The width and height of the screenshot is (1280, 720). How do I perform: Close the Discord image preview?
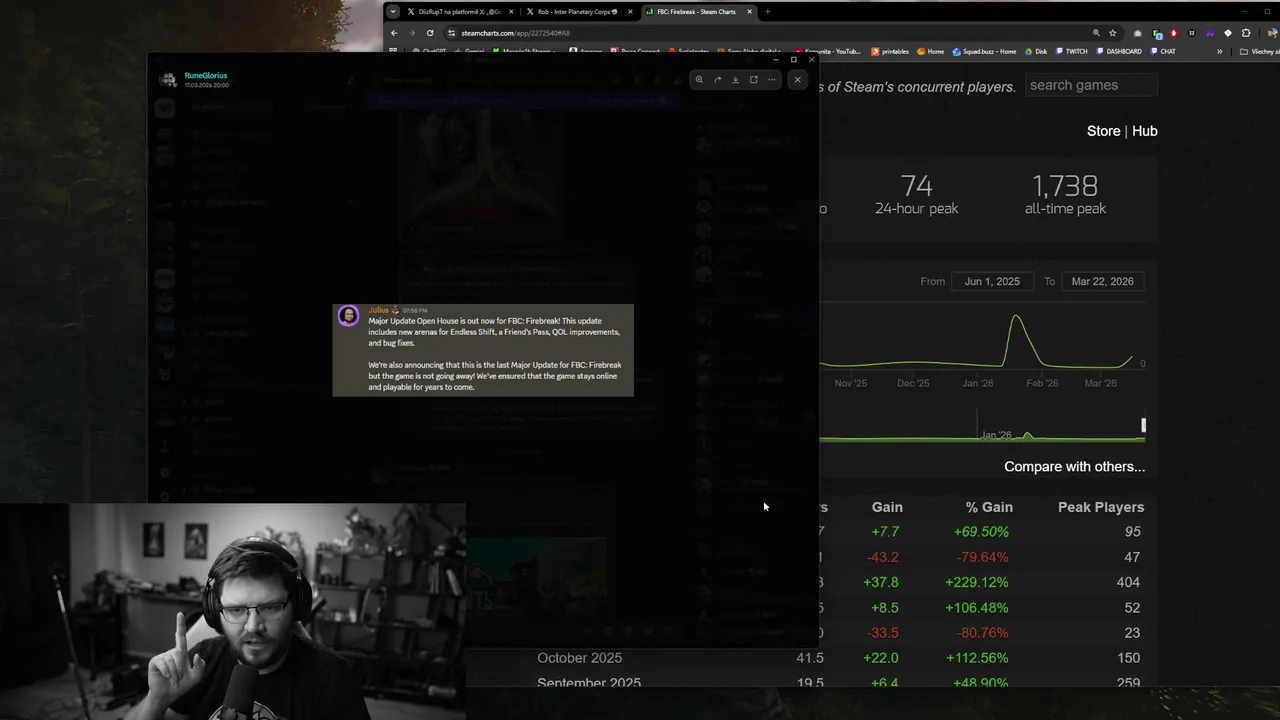tap(797, 80)
